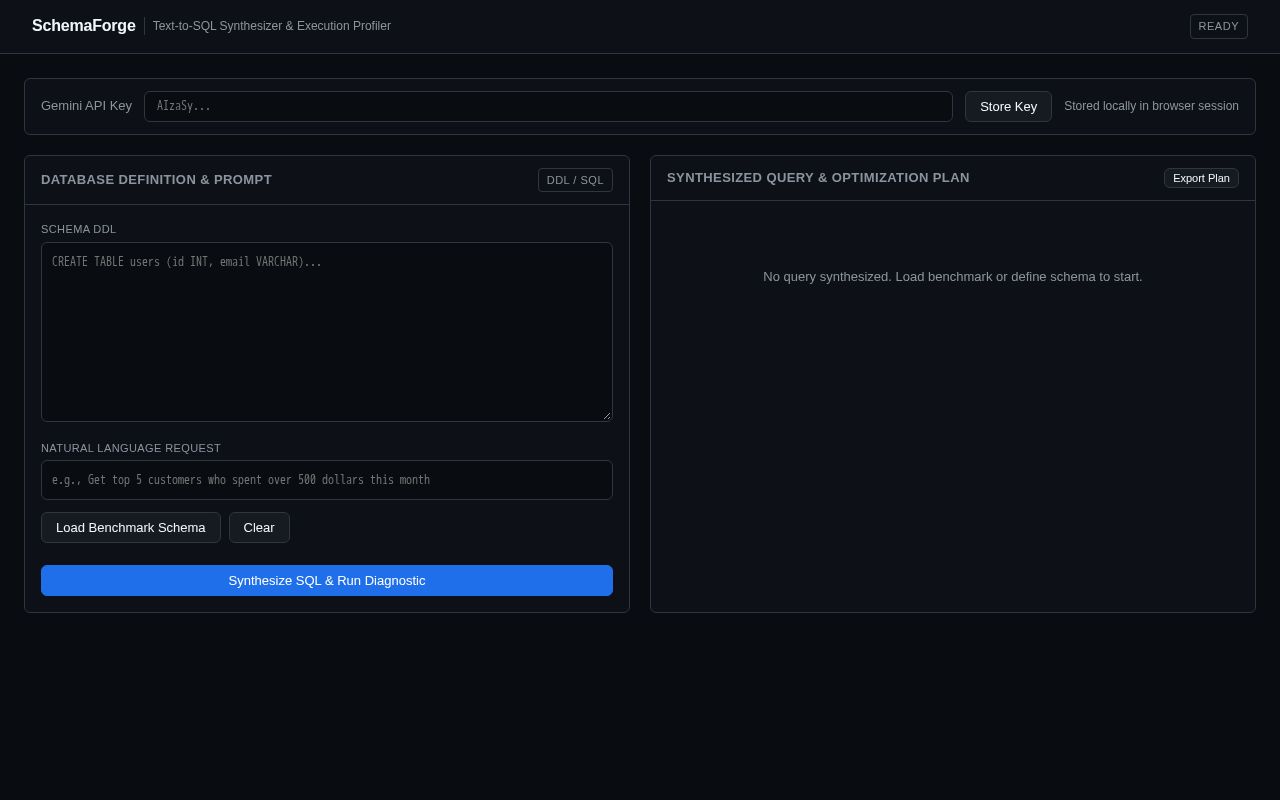Run Synthesize SQL & Run Diagnostic
The height and width of the screenshot is (800, 1280).
tap(327, 580)
